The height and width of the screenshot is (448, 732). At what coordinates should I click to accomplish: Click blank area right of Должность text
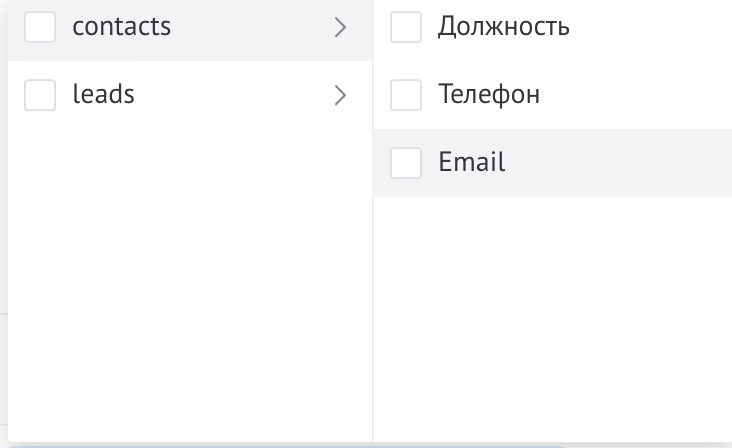[x=650, y=27]
